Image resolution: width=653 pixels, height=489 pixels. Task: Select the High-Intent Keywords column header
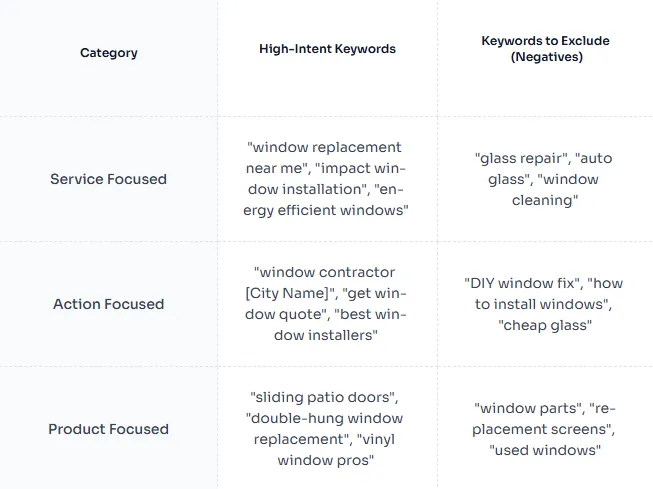click(327, 49)
